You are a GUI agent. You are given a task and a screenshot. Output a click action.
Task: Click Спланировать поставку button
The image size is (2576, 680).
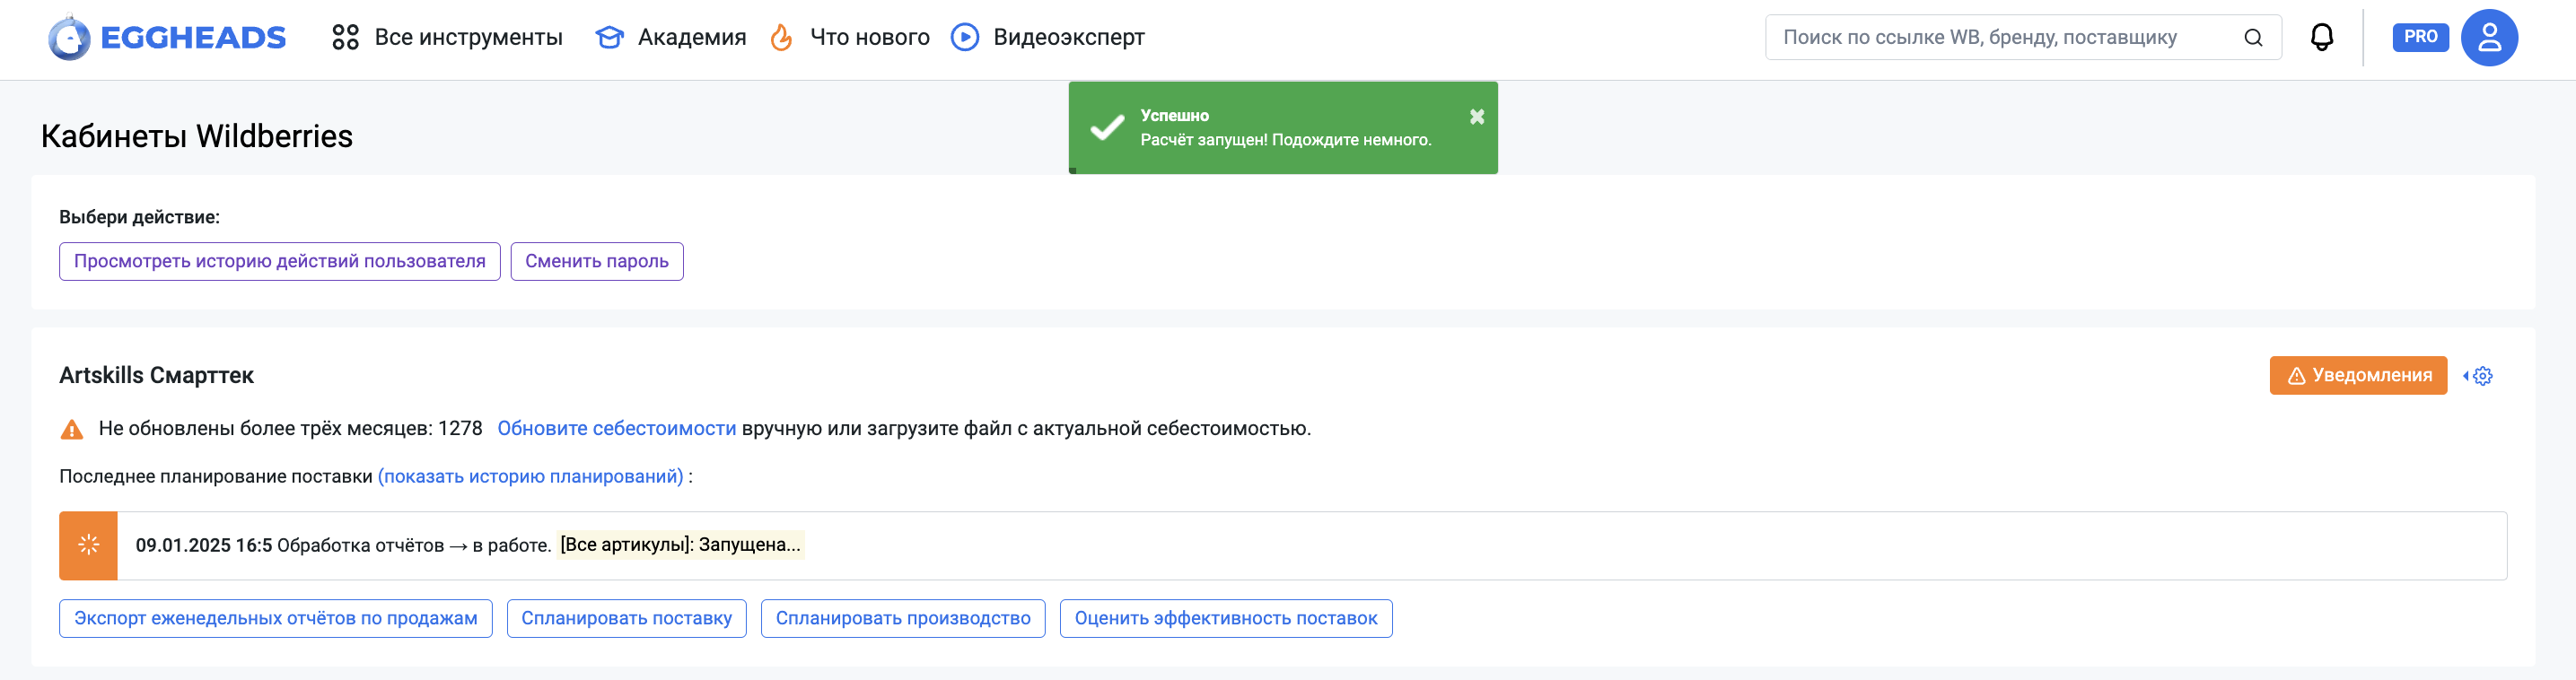click(626, 618)
